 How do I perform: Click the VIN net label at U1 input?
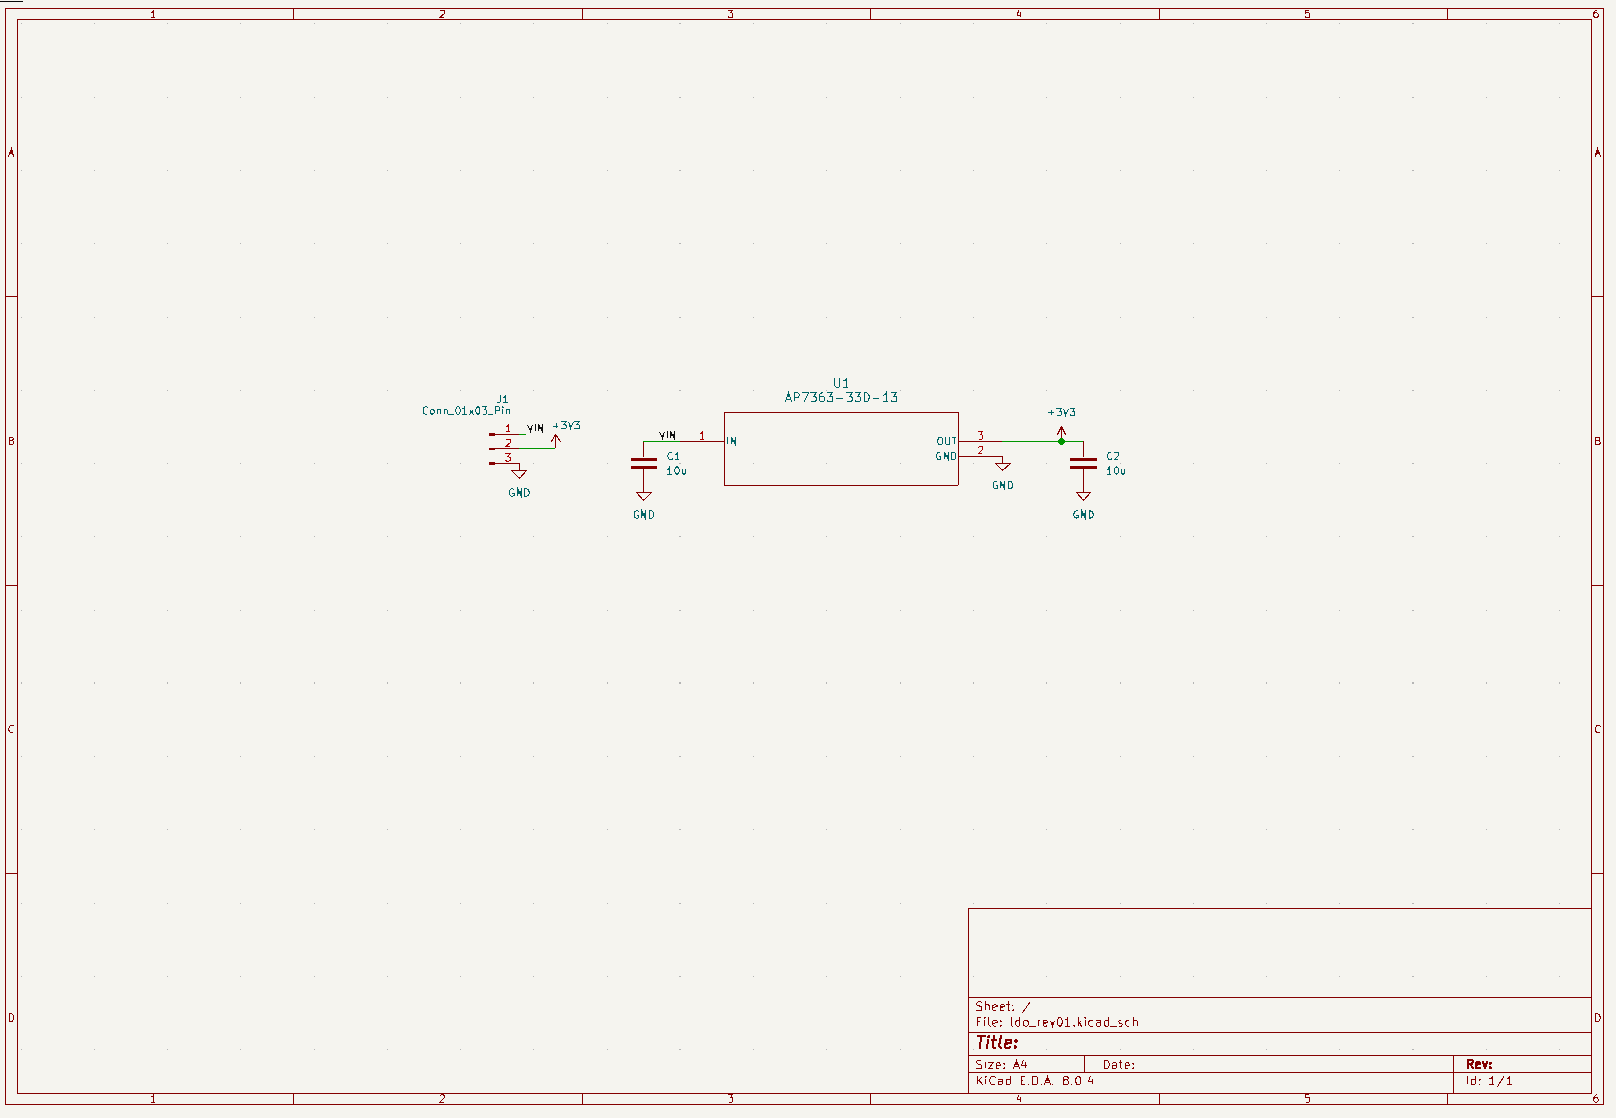667,435
